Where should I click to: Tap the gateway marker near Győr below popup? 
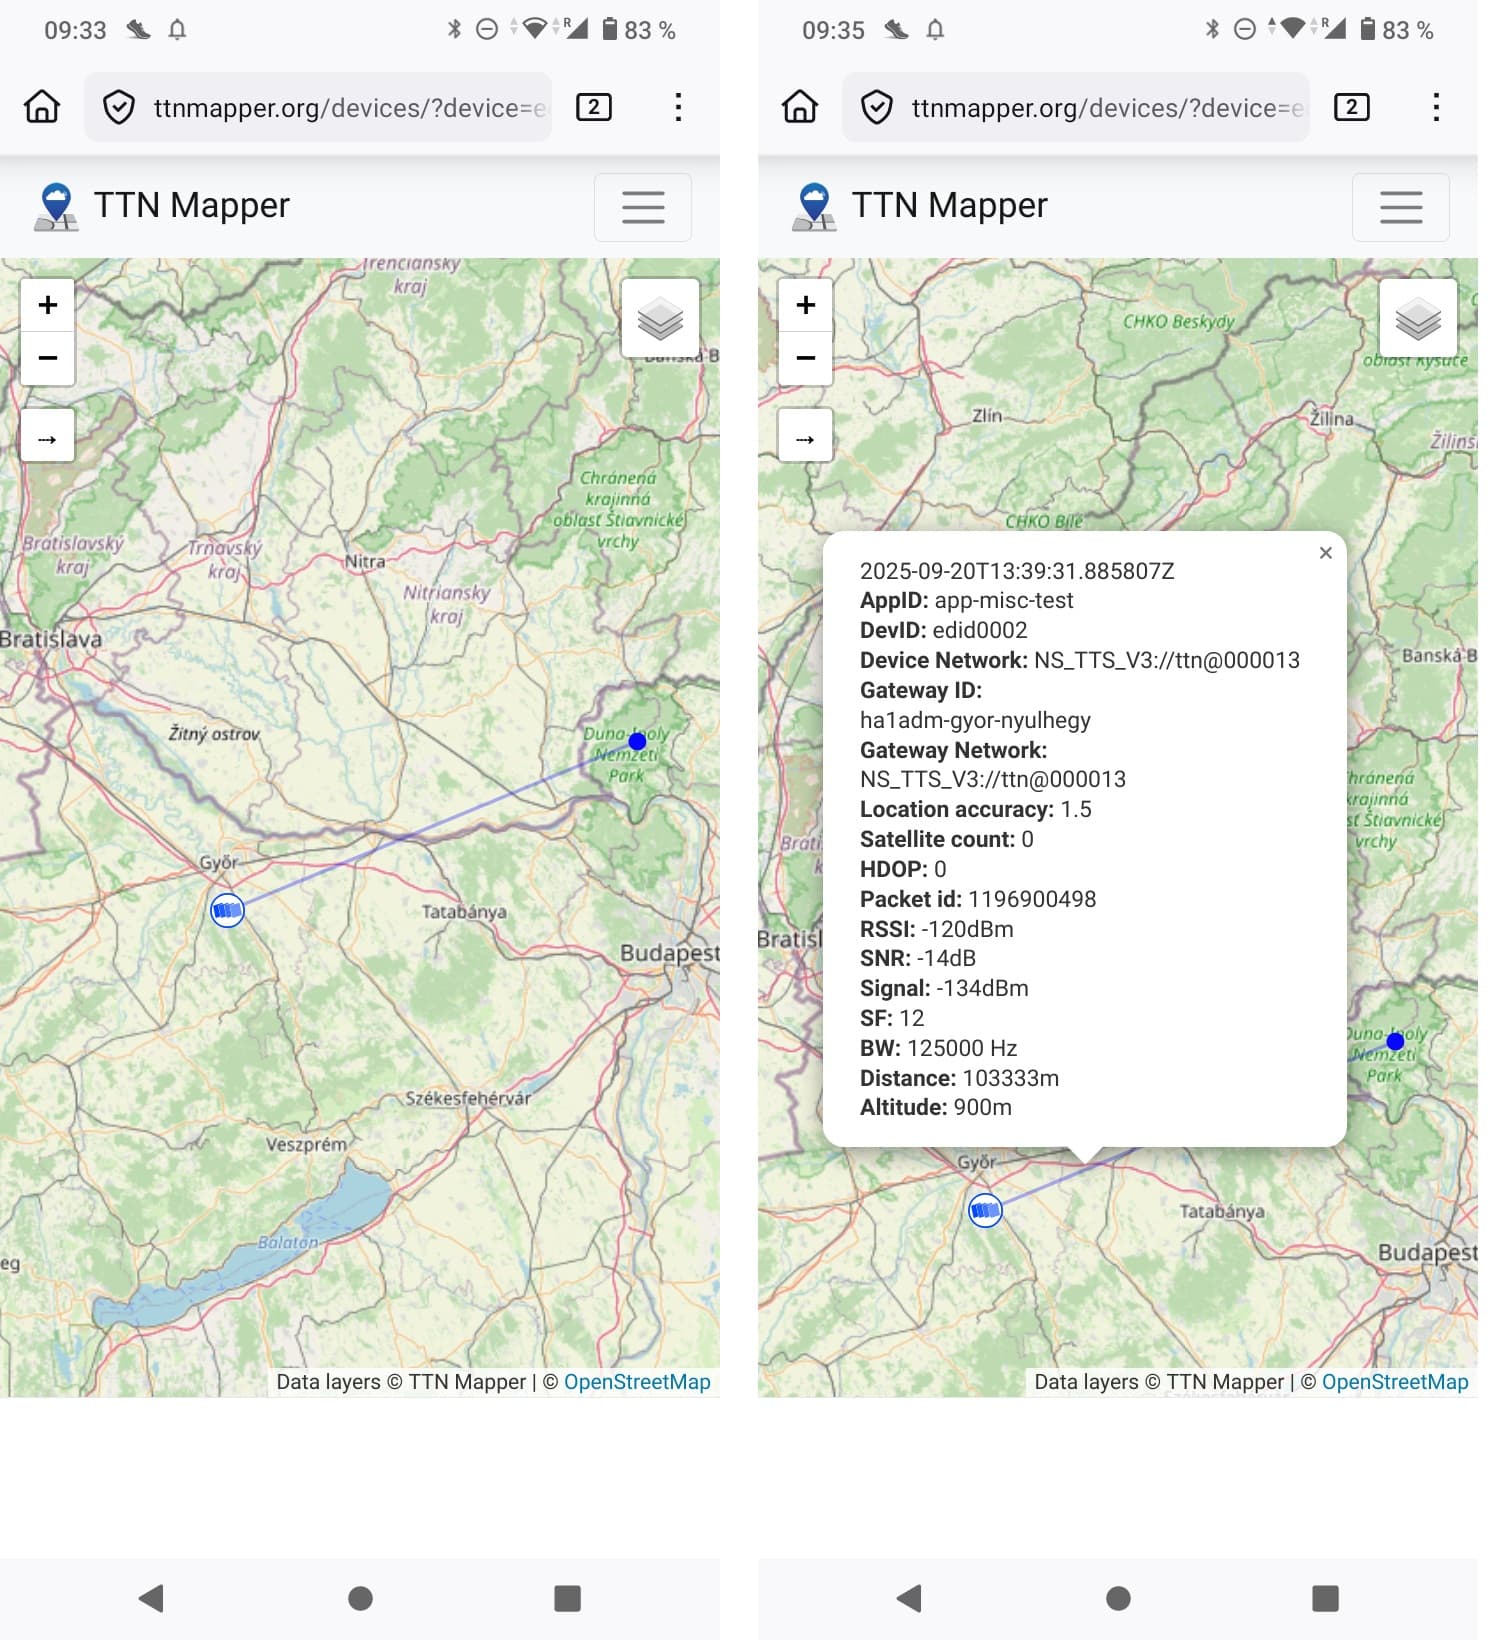tap(985, 1210)
